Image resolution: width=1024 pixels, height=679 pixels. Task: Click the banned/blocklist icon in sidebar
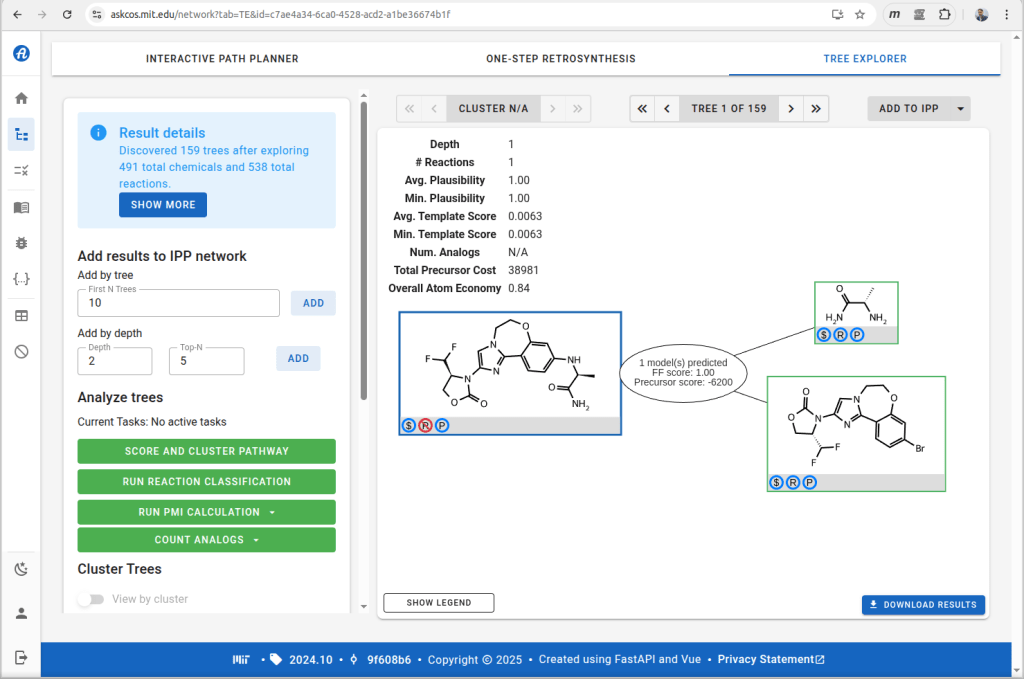click(21, 351)
